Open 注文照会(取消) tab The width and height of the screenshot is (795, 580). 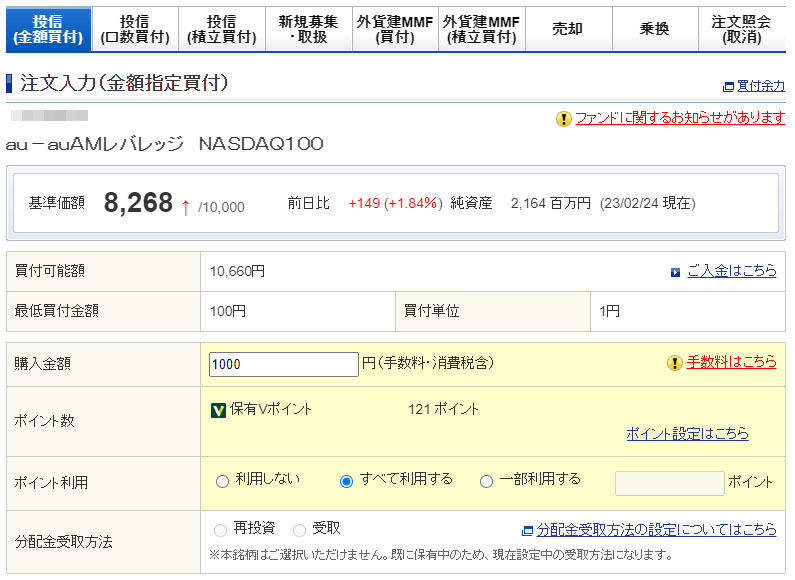[741, 30]
